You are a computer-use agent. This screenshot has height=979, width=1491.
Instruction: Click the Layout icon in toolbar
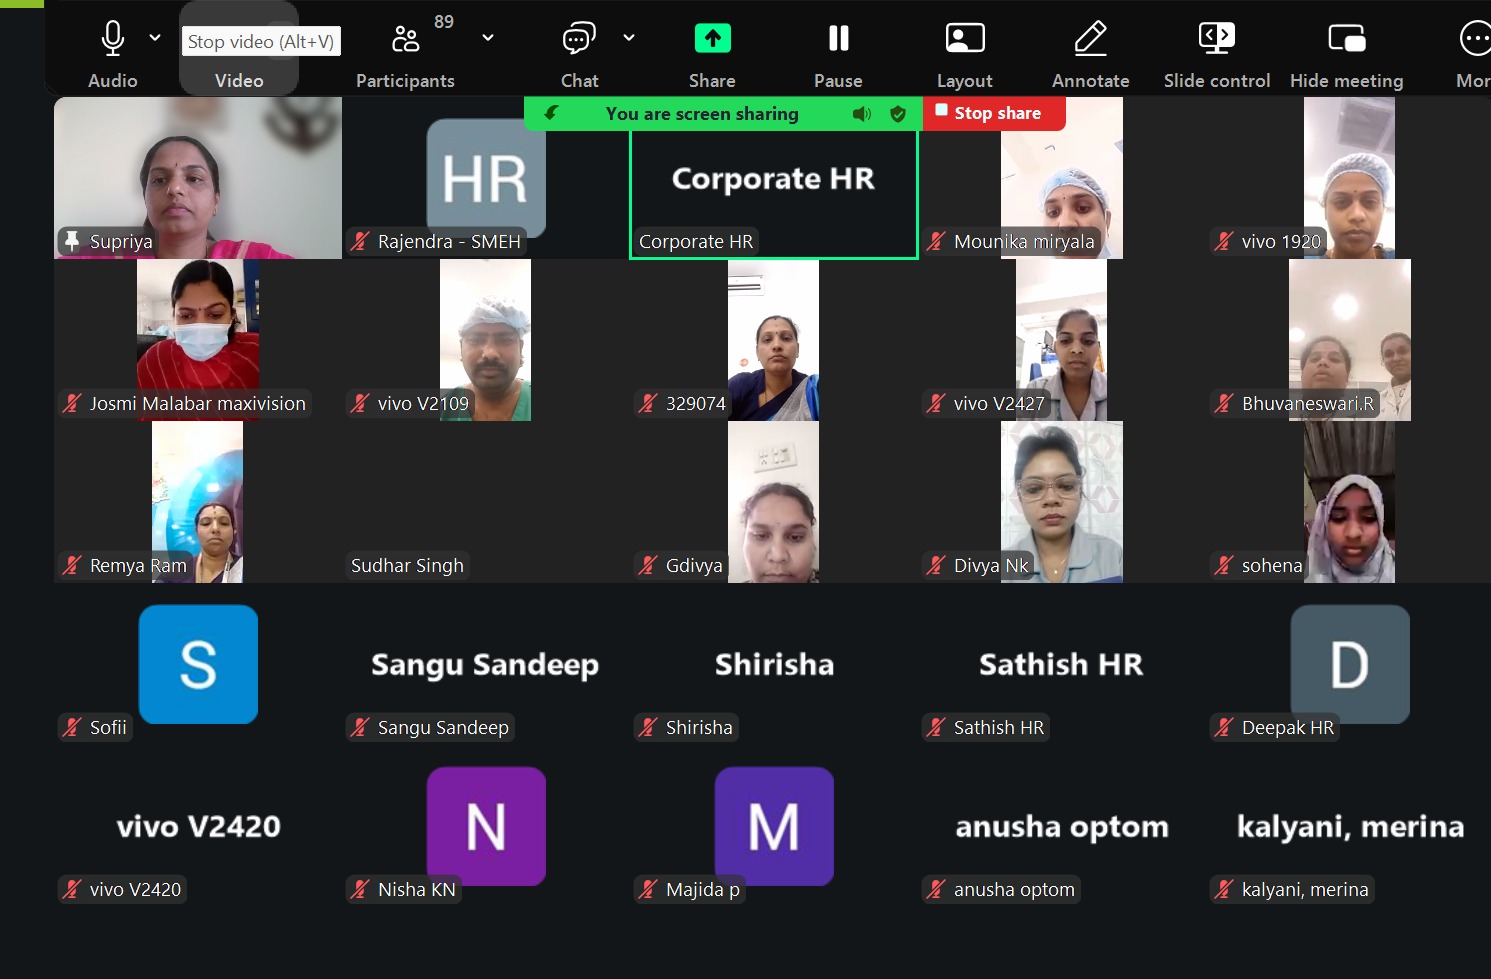964,39
